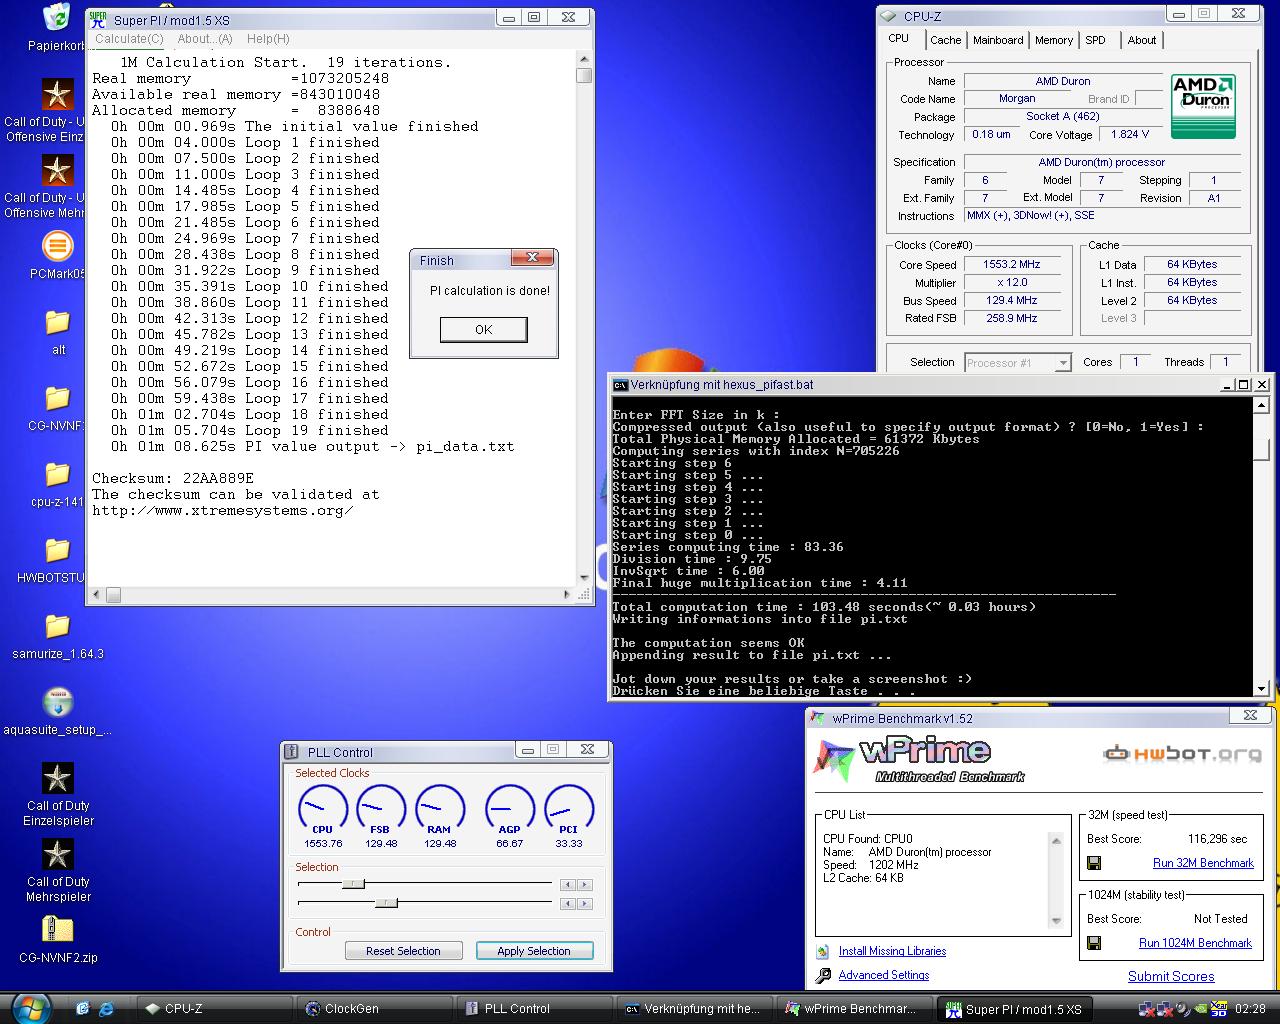
Task: Open the CG-NVNF desktop folder
Action: (x=57, y=398)
